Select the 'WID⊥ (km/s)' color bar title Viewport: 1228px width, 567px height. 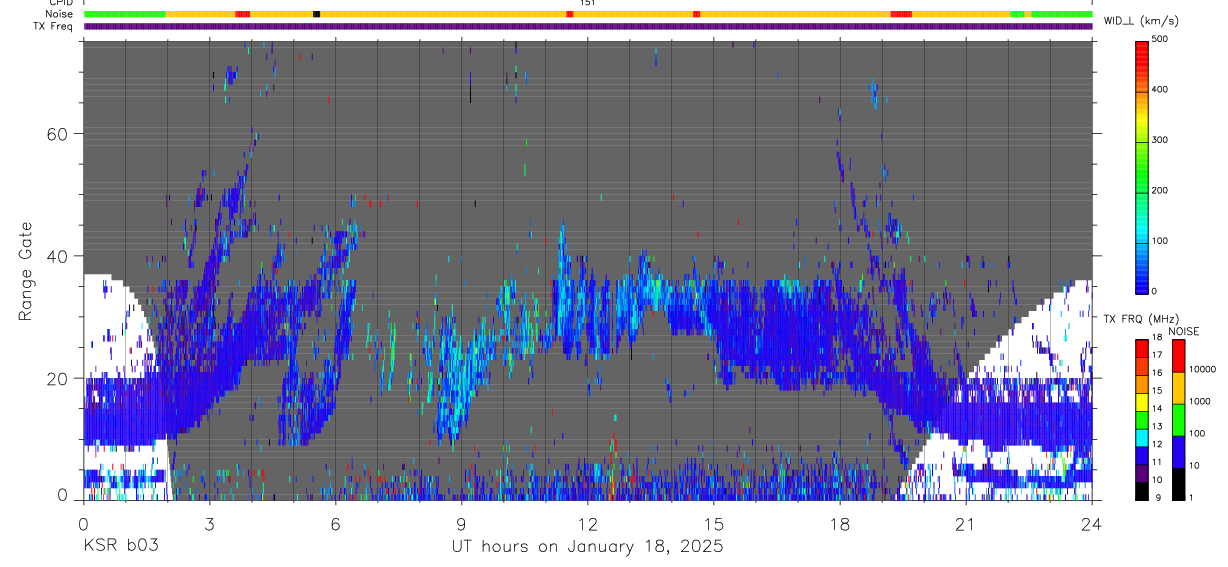point(1140,21)
